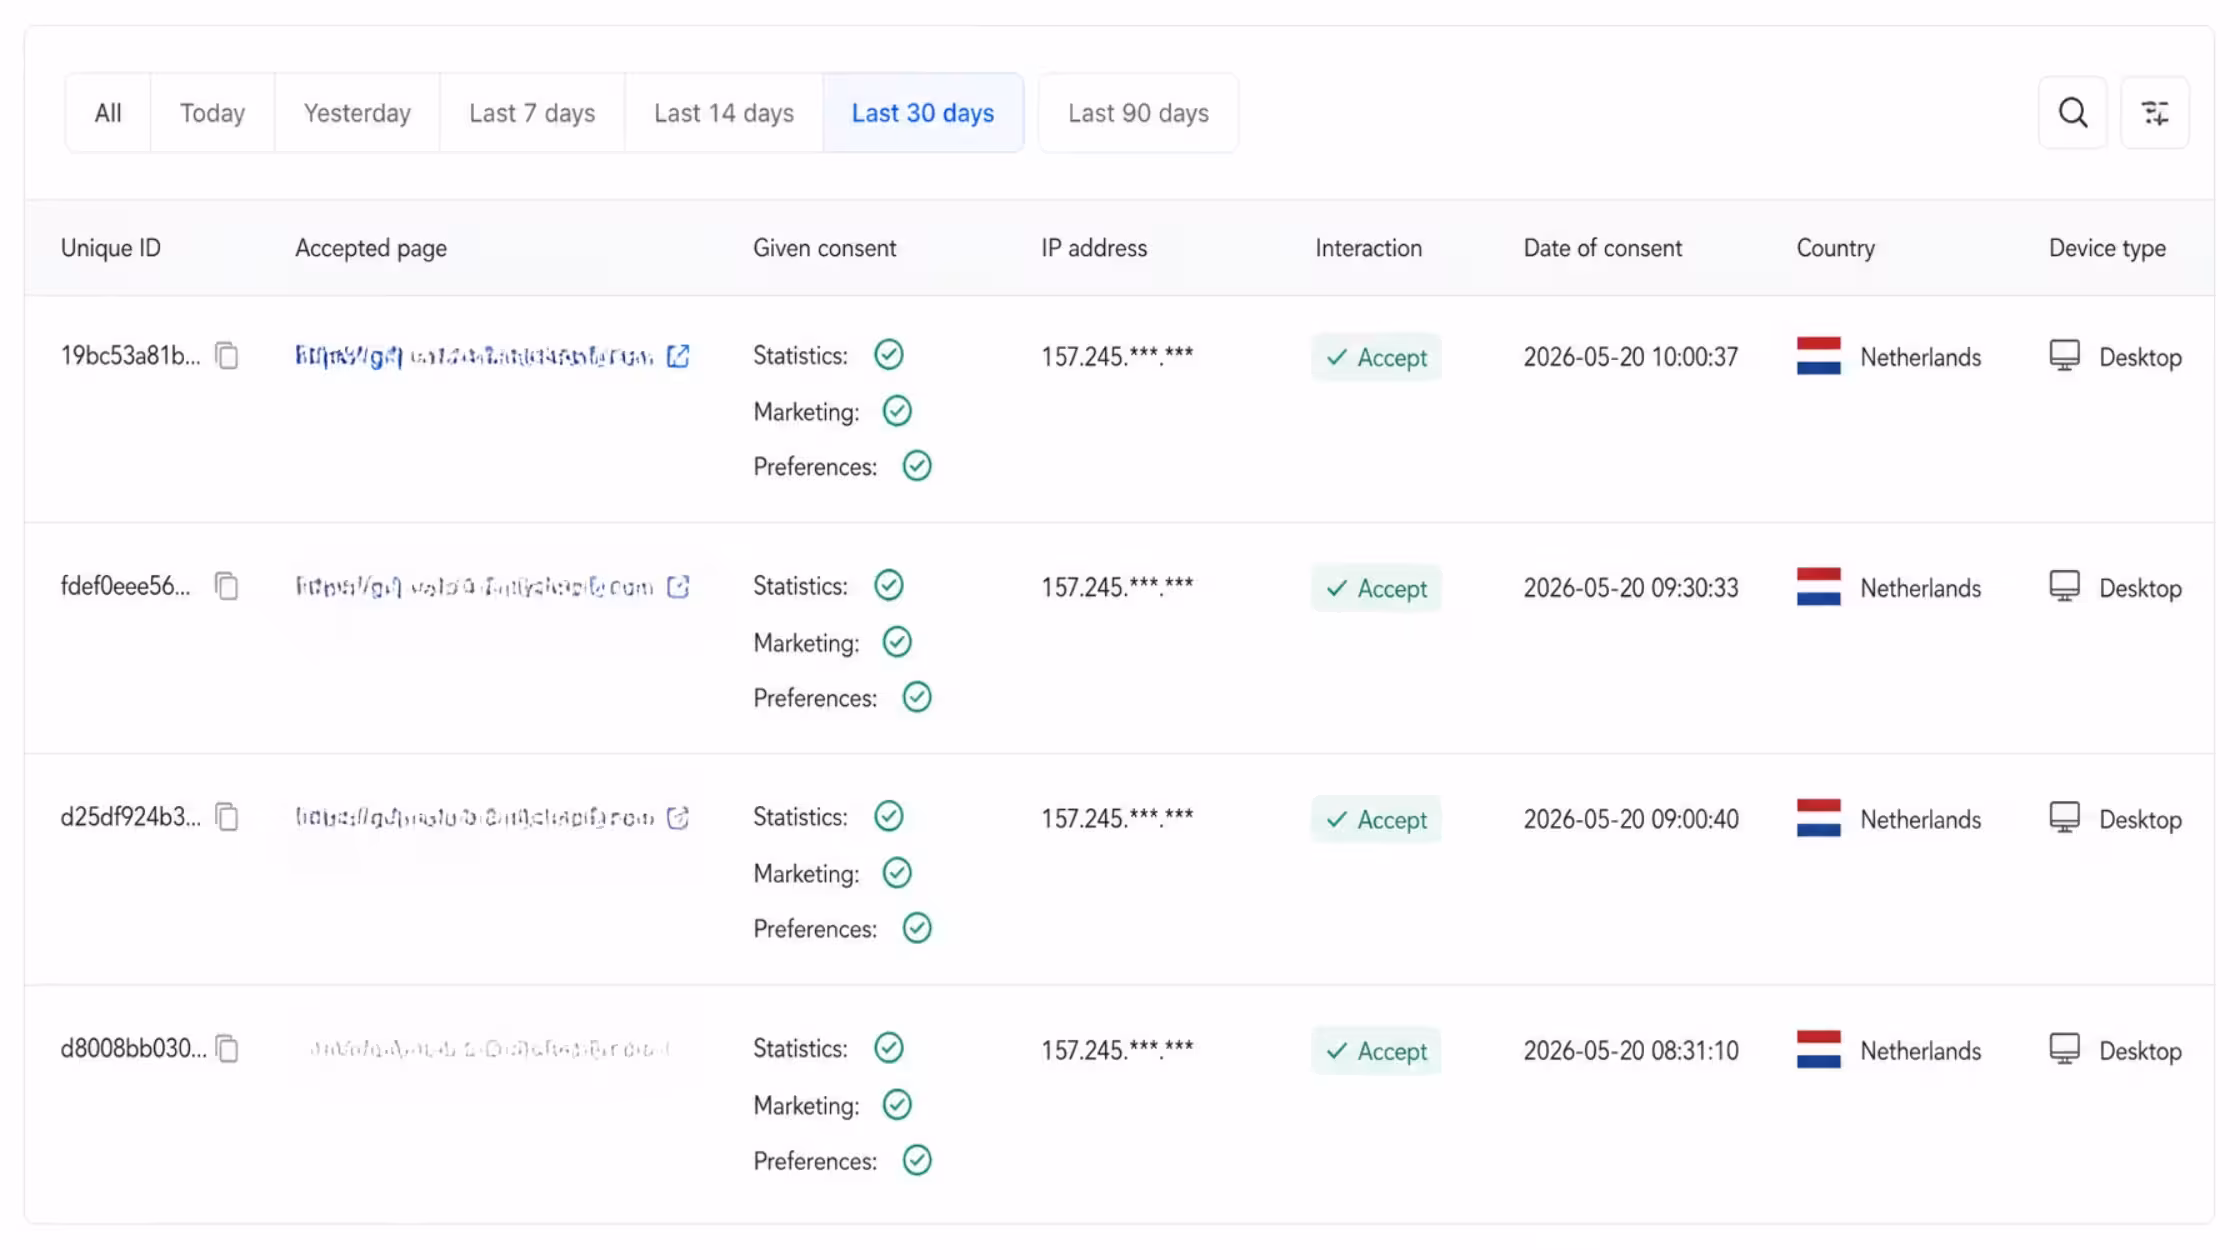Click Preferences check icon in 08:31:10 row

point(916,1160)
